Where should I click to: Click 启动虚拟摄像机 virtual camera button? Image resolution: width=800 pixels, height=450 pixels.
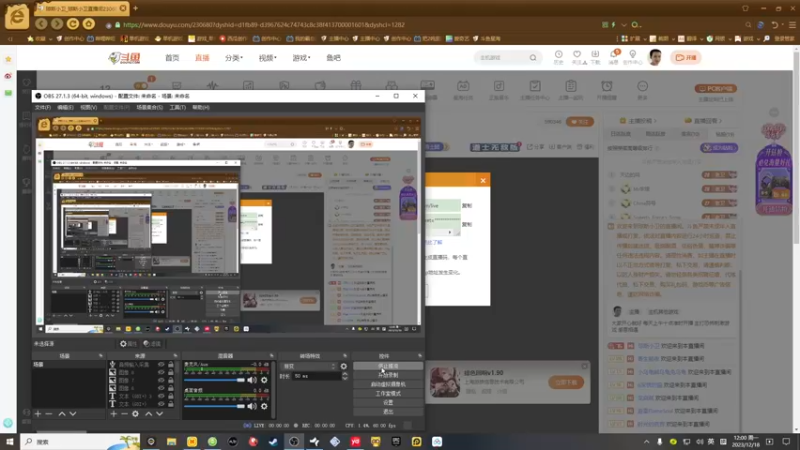pos(388,384)
